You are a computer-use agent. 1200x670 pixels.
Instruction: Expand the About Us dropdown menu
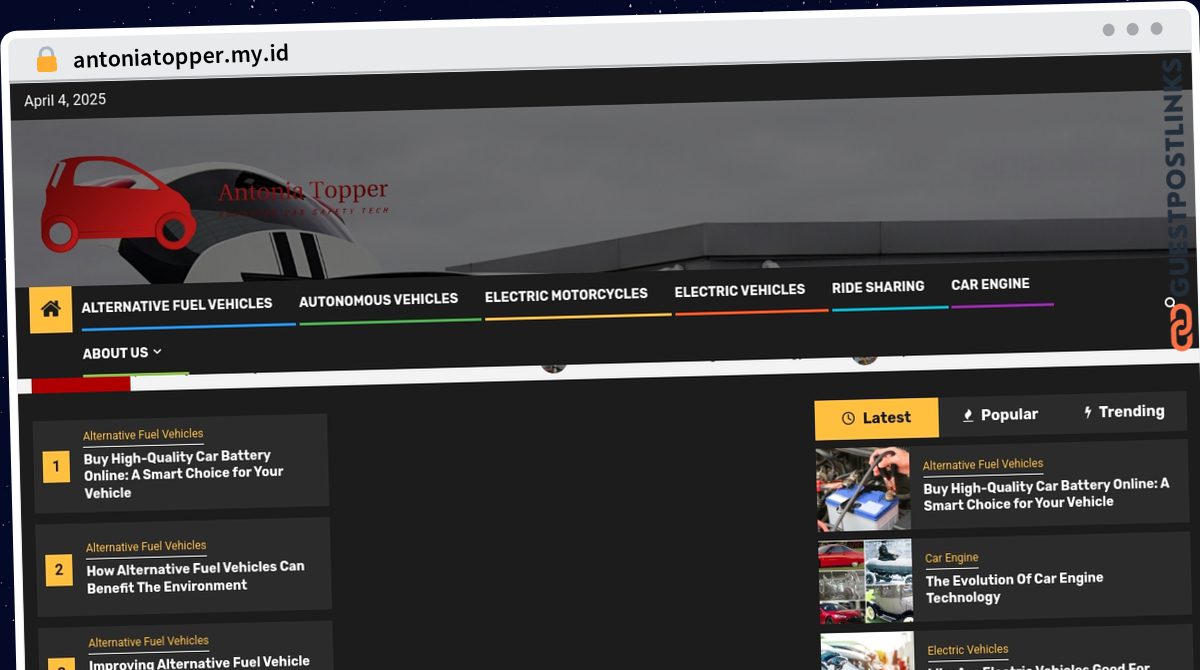click(122, 353)
